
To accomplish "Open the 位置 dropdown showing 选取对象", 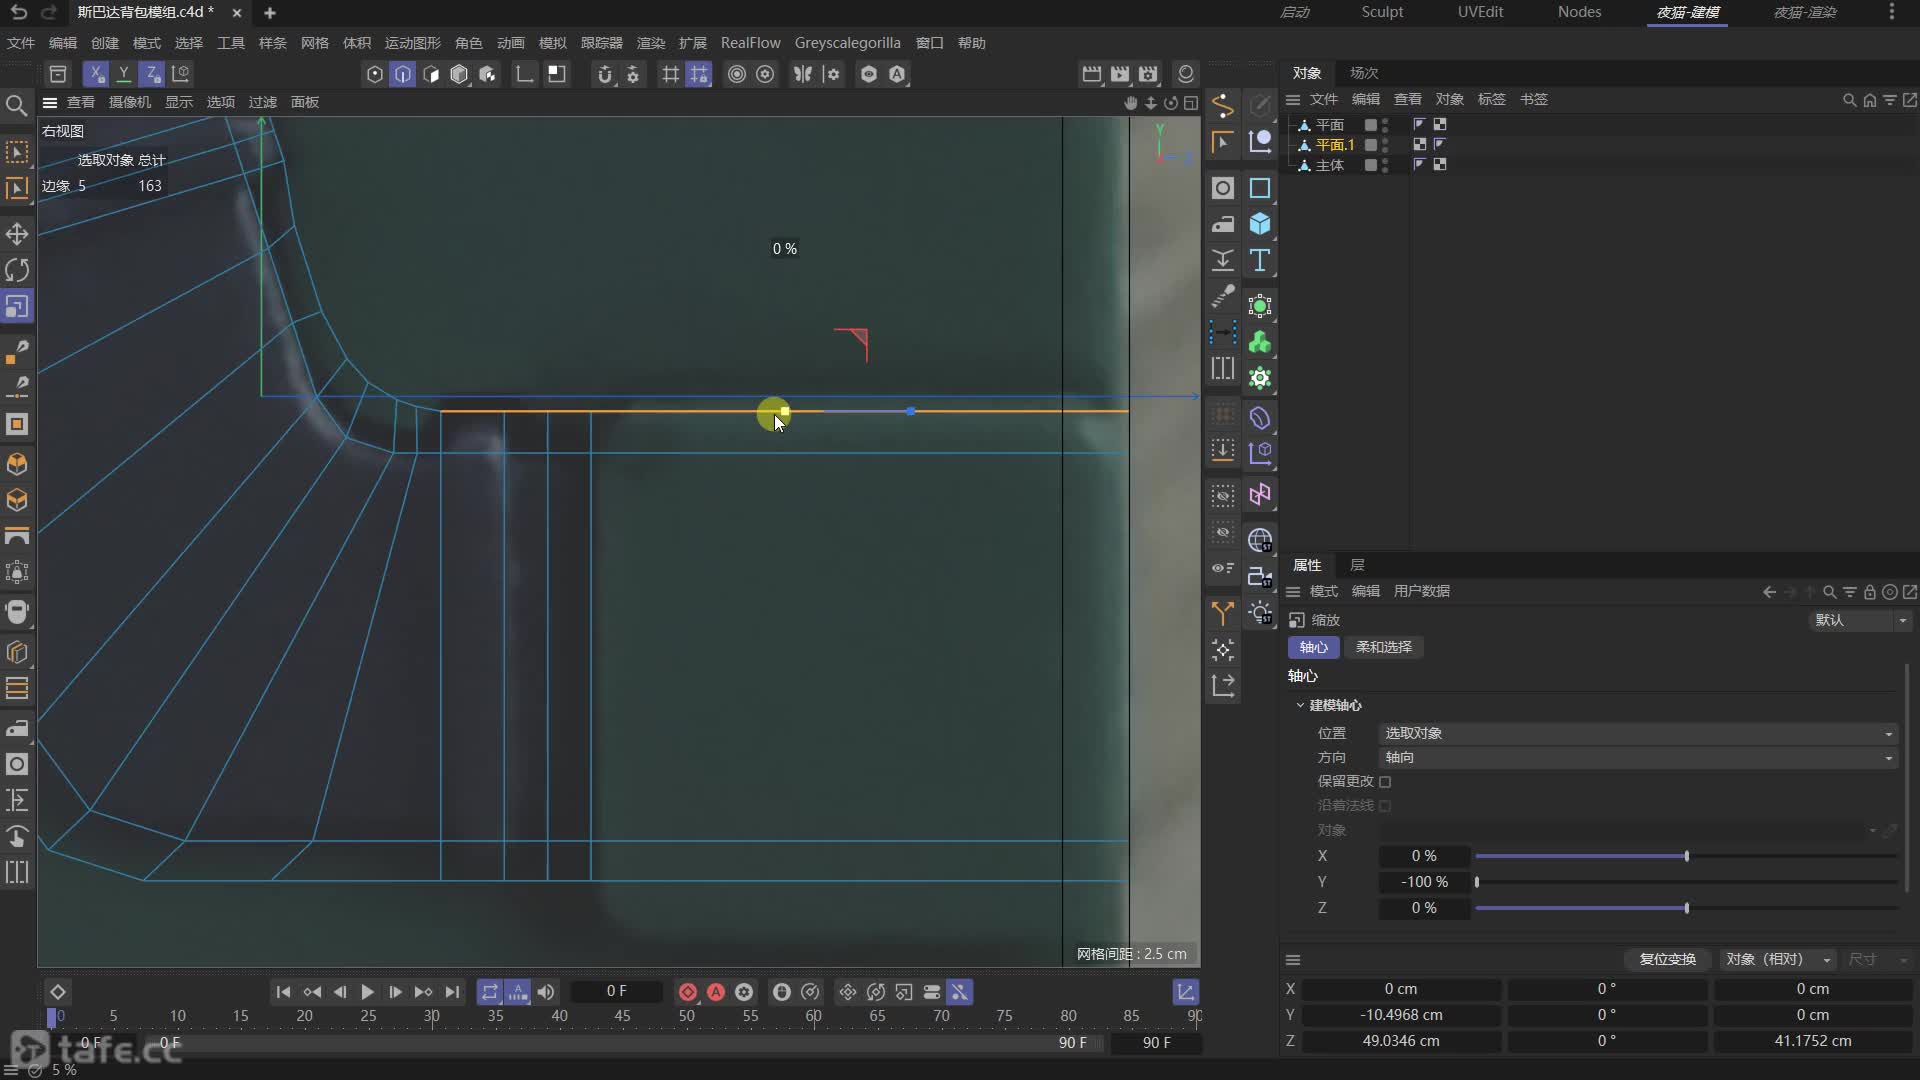I will pos(1638,733).
